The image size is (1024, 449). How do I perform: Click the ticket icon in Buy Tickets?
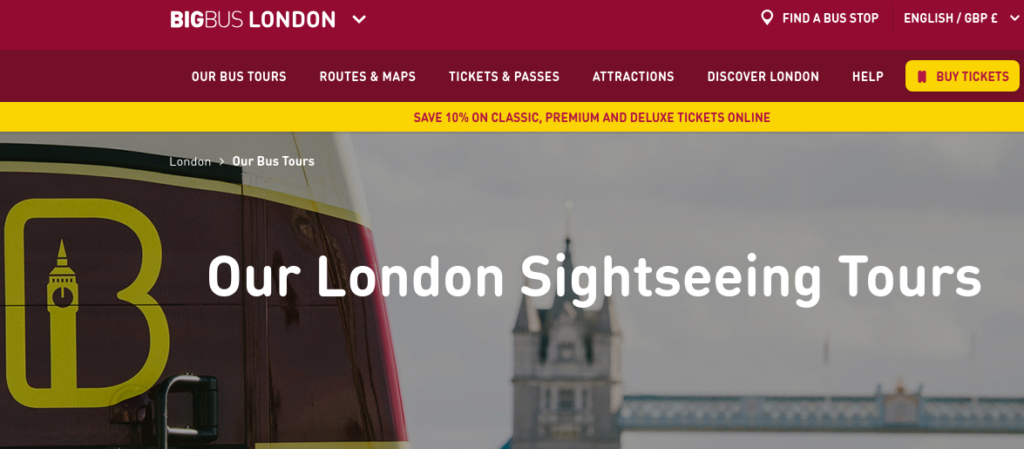(921, 76)
